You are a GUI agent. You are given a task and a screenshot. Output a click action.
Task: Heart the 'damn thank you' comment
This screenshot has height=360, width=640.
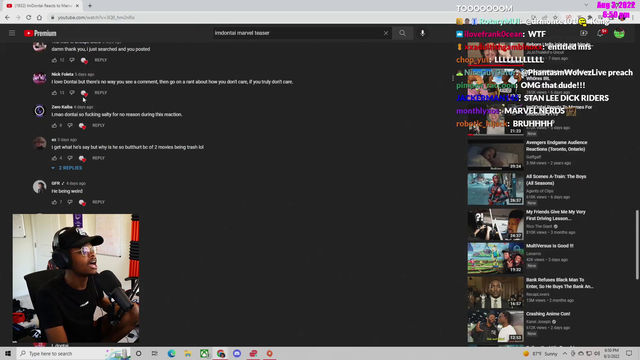tap(84, 60)
